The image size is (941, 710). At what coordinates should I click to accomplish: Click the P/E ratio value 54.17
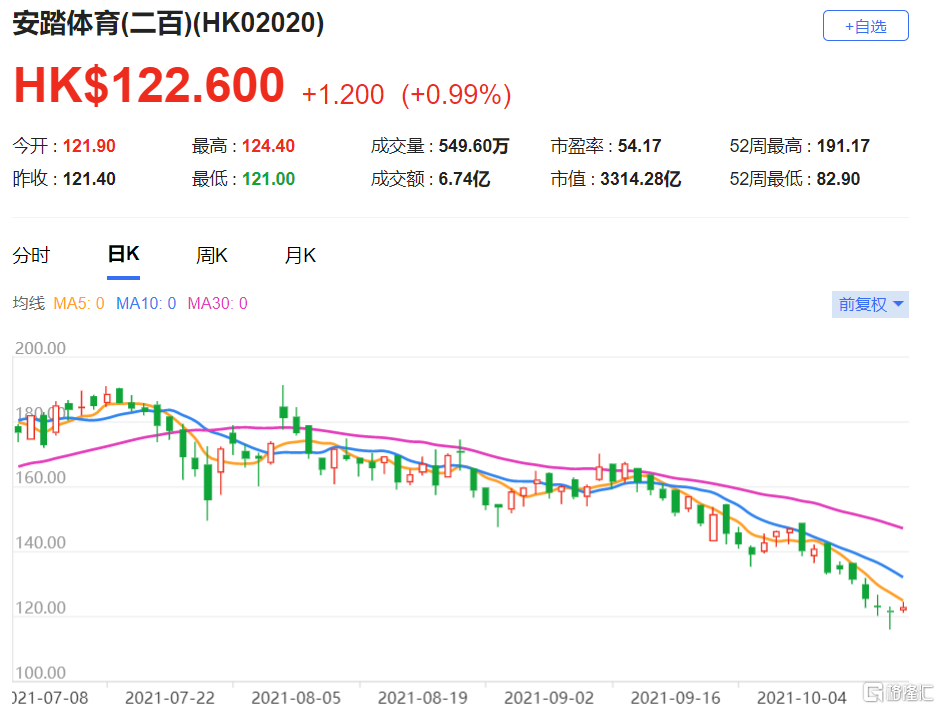[639, 146]
